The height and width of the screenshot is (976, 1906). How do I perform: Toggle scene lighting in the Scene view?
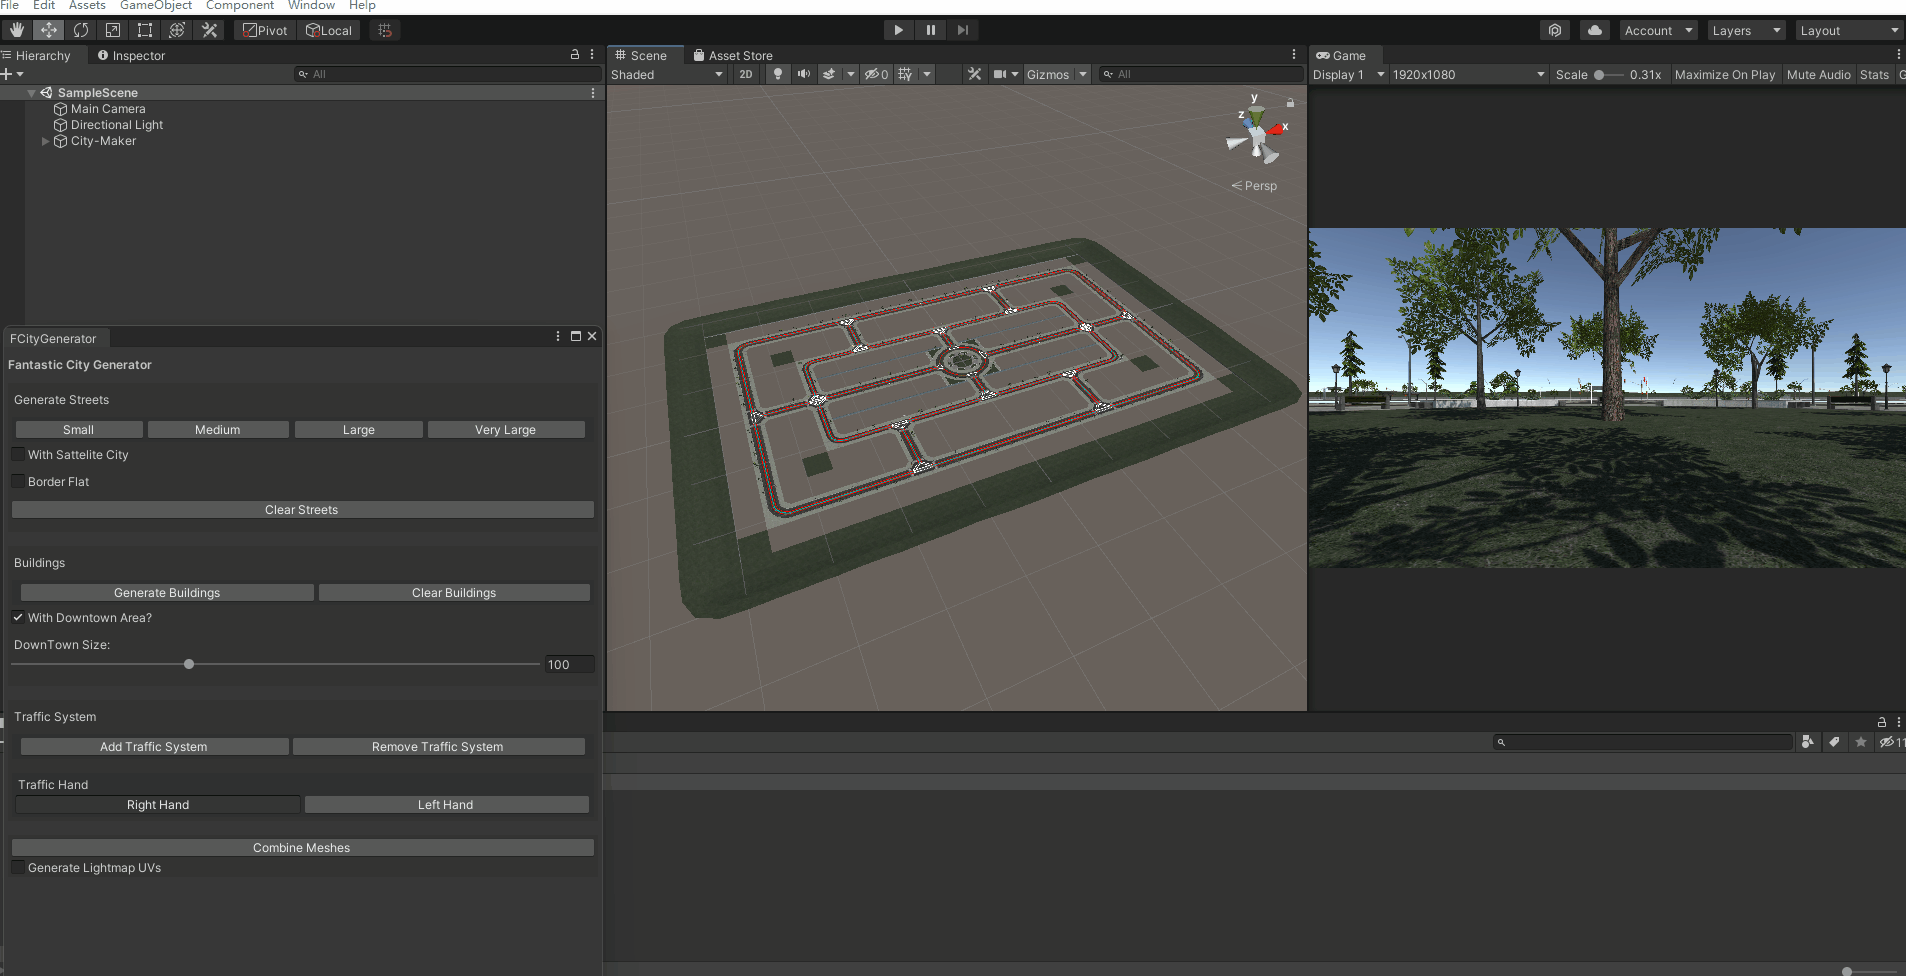[x=777, y=74]
